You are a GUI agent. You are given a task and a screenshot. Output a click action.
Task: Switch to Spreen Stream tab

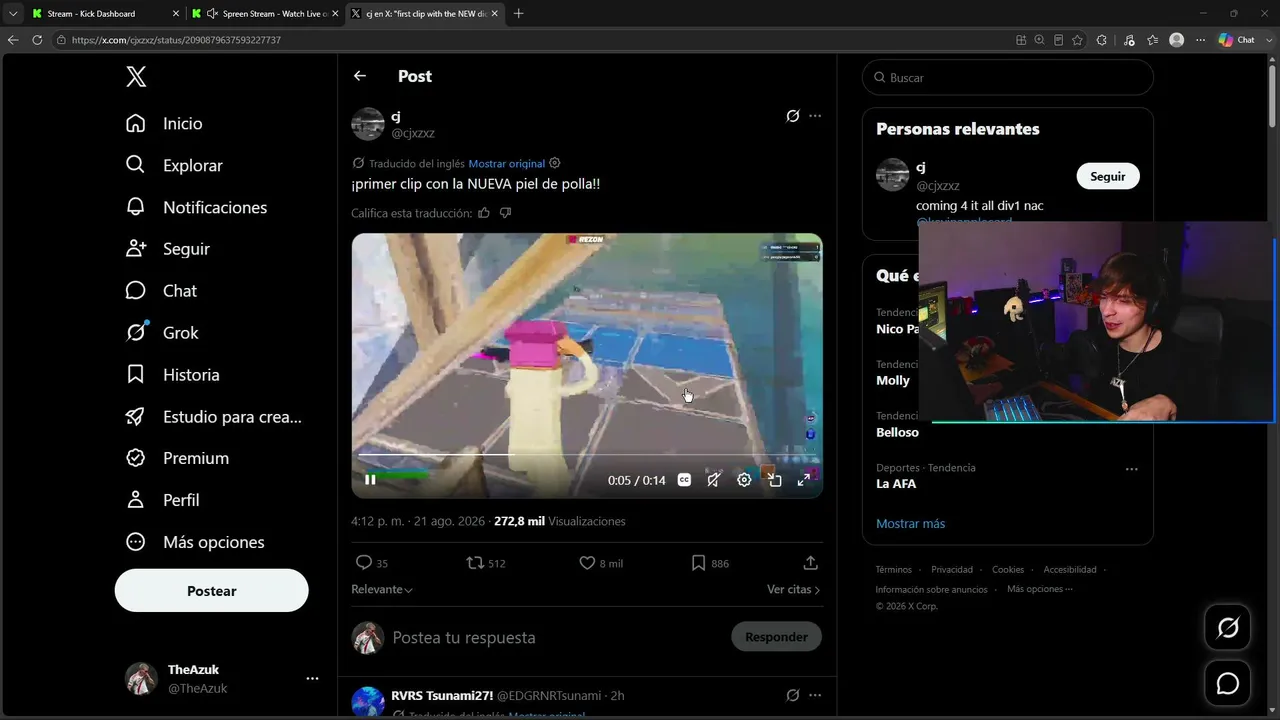[x=265, y=13]
